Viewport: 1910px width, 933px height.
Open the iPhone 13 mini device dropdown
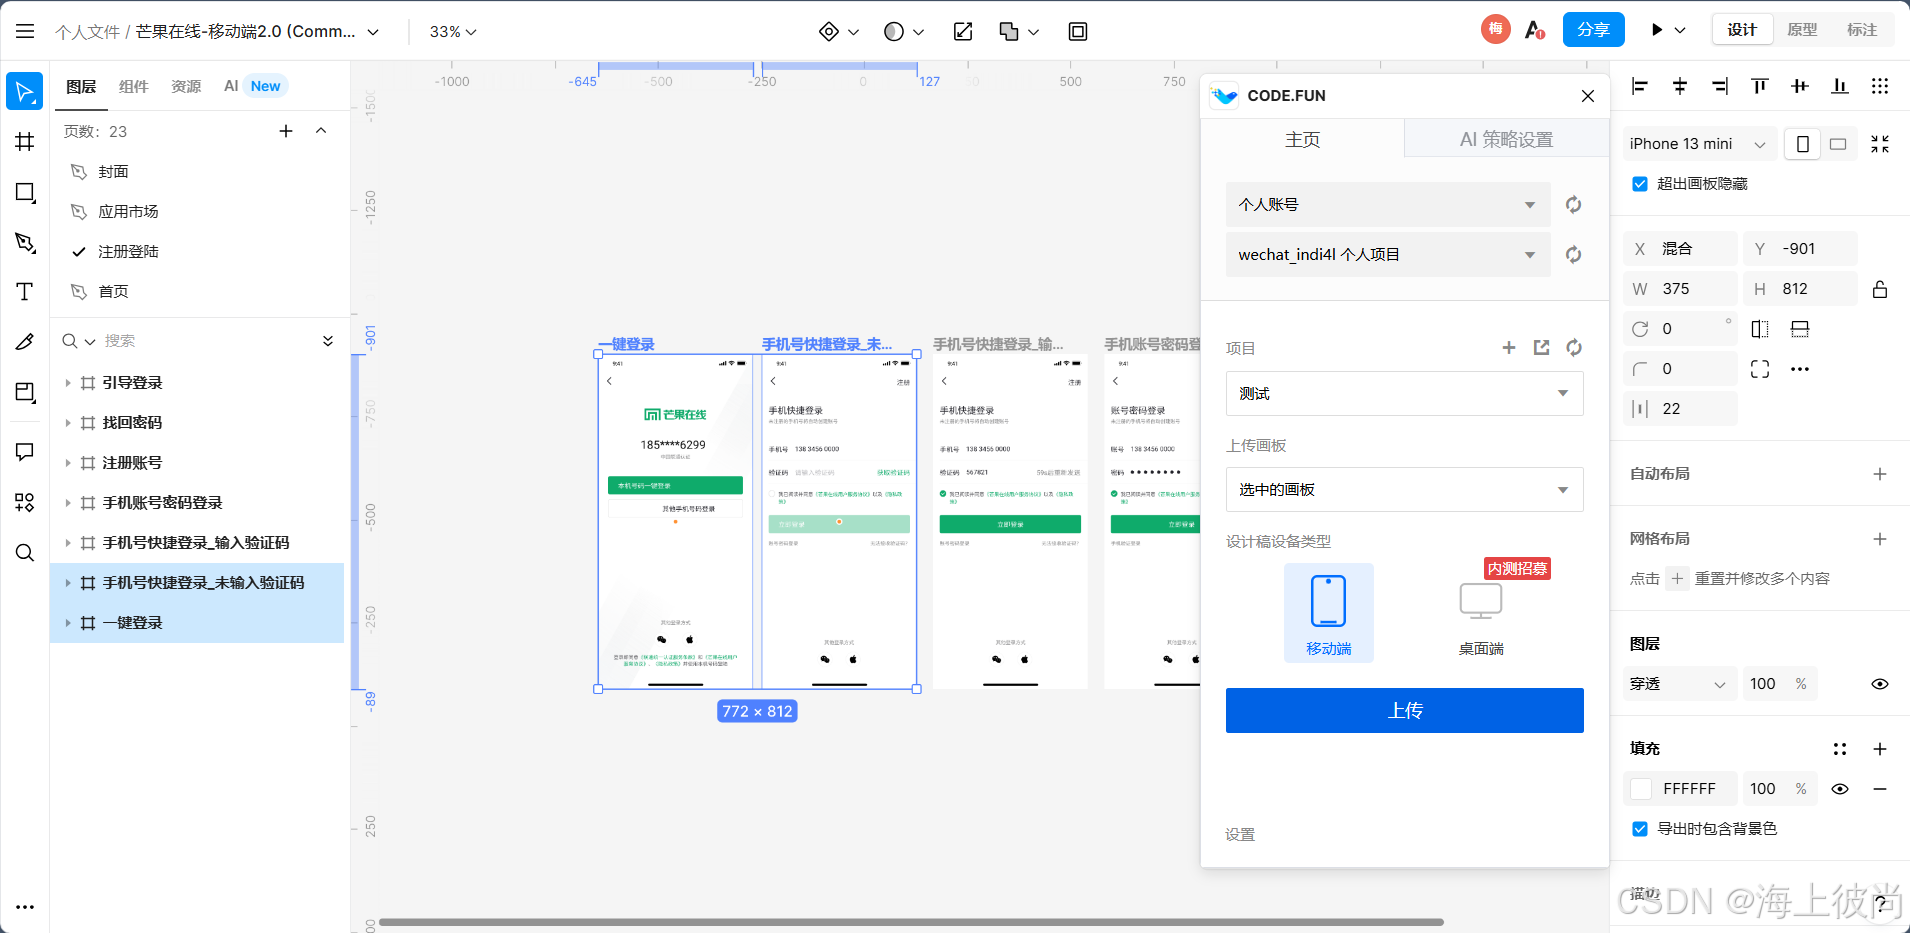click(1697, 143)
